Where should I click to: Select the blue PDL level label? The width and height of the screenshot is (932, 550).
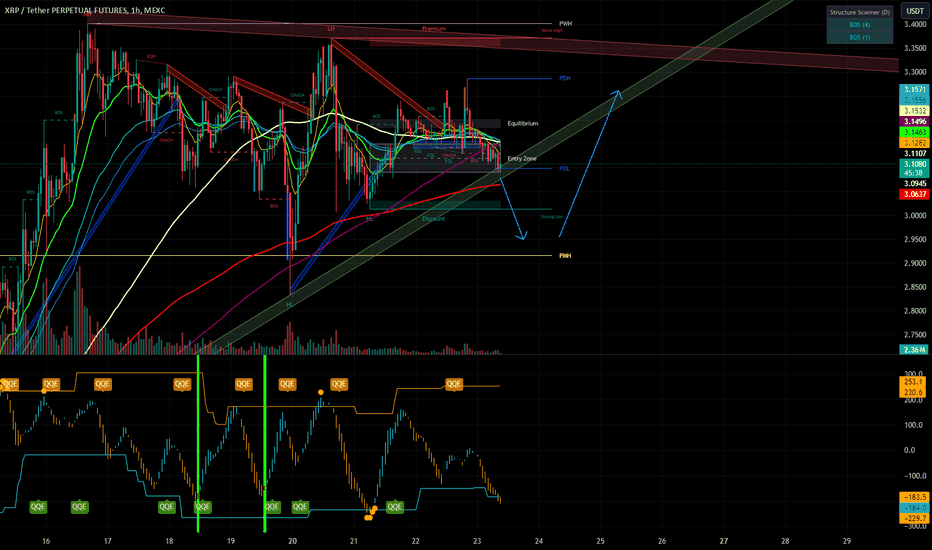point(564,169)
